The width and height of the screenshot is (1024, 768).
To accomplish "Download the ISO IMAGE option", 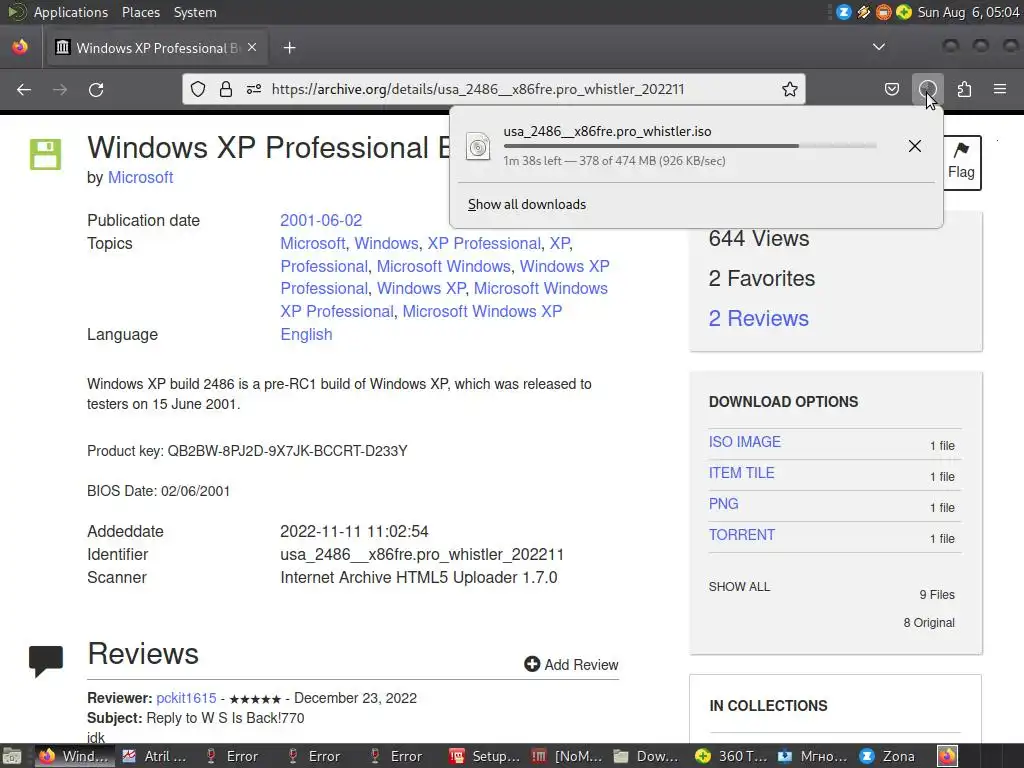I will [x=744, y=442].
